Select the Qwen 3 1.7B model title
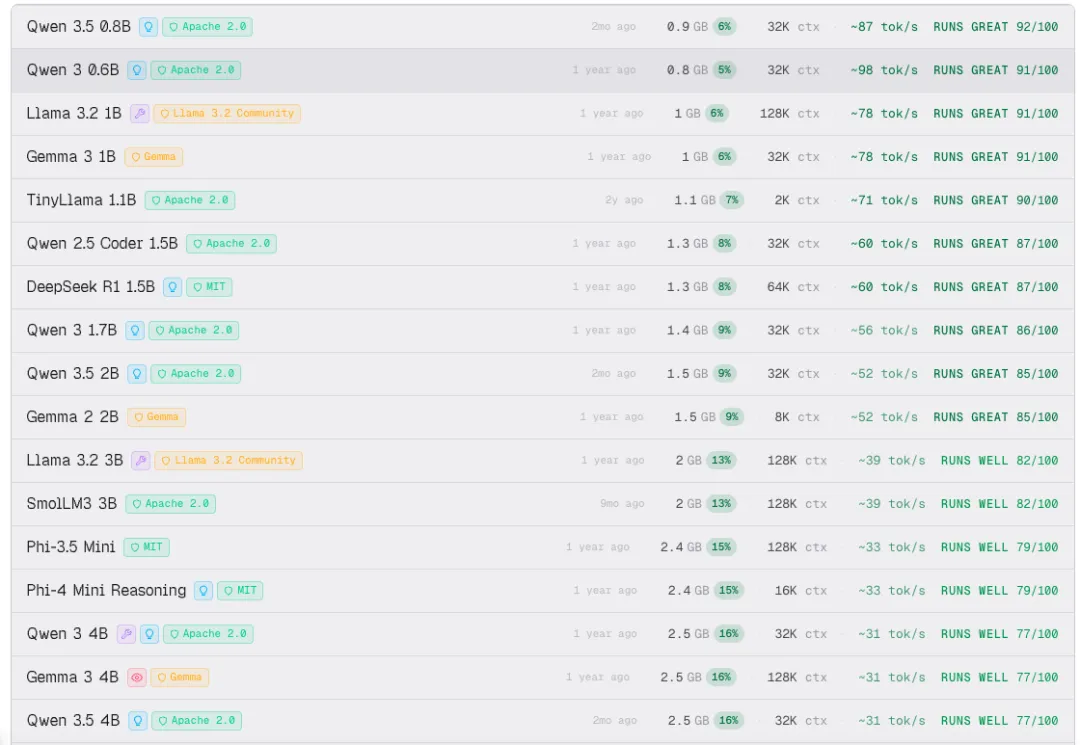 click(x=72, y=330)
